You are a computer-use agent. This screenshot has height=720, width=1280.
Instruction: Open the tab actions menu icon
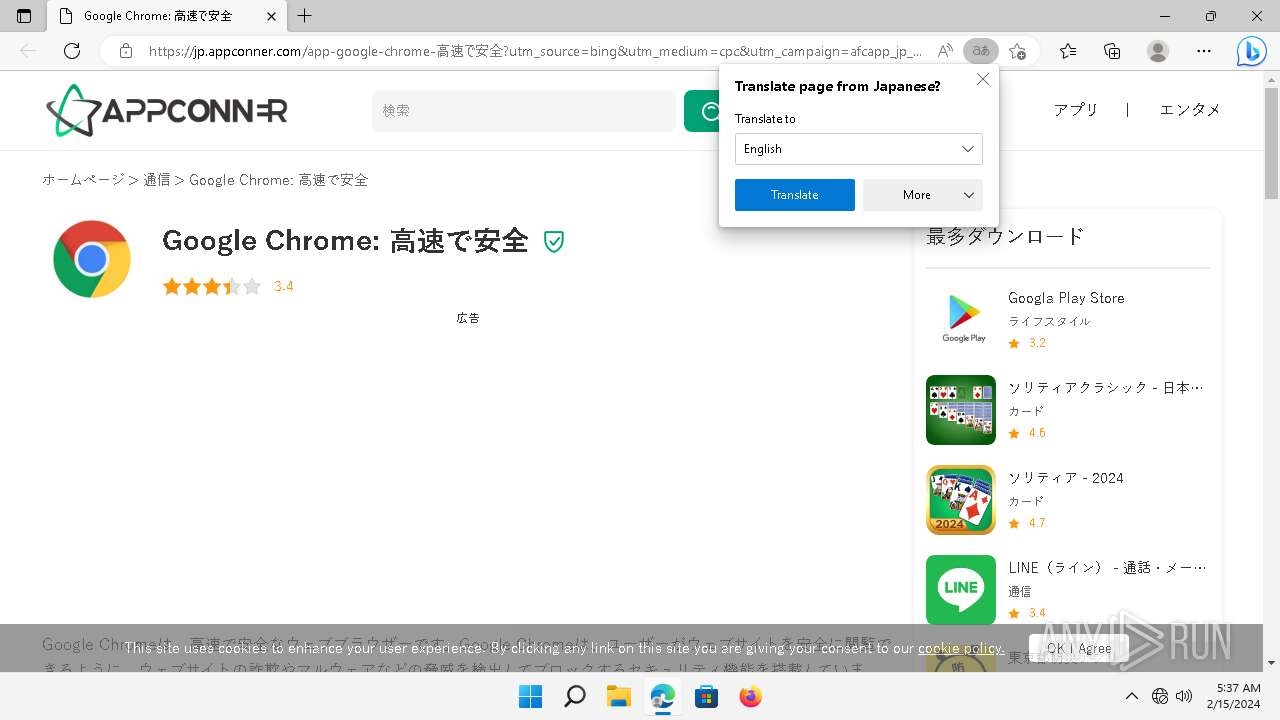24,16
